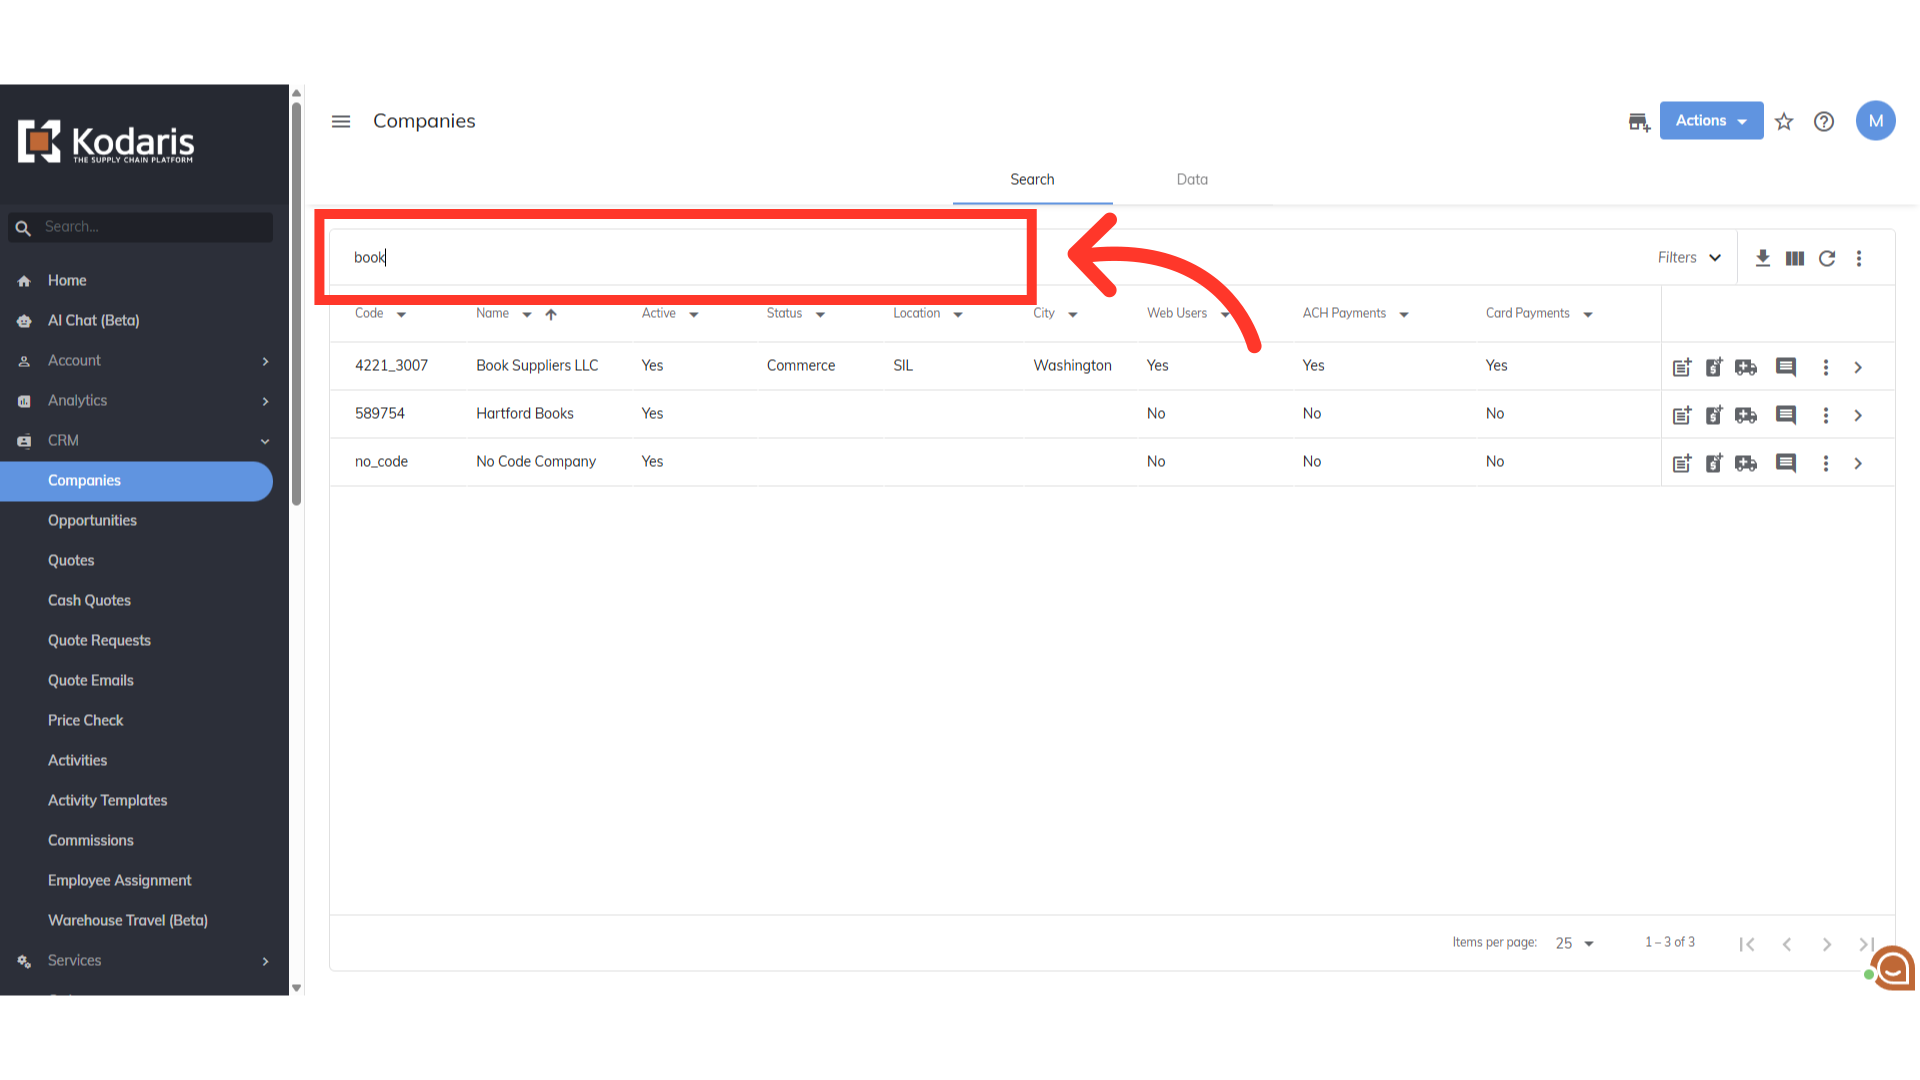Click the refresh table icon
This screenshot has height=1080, width=1920.
pos(1827,258)
